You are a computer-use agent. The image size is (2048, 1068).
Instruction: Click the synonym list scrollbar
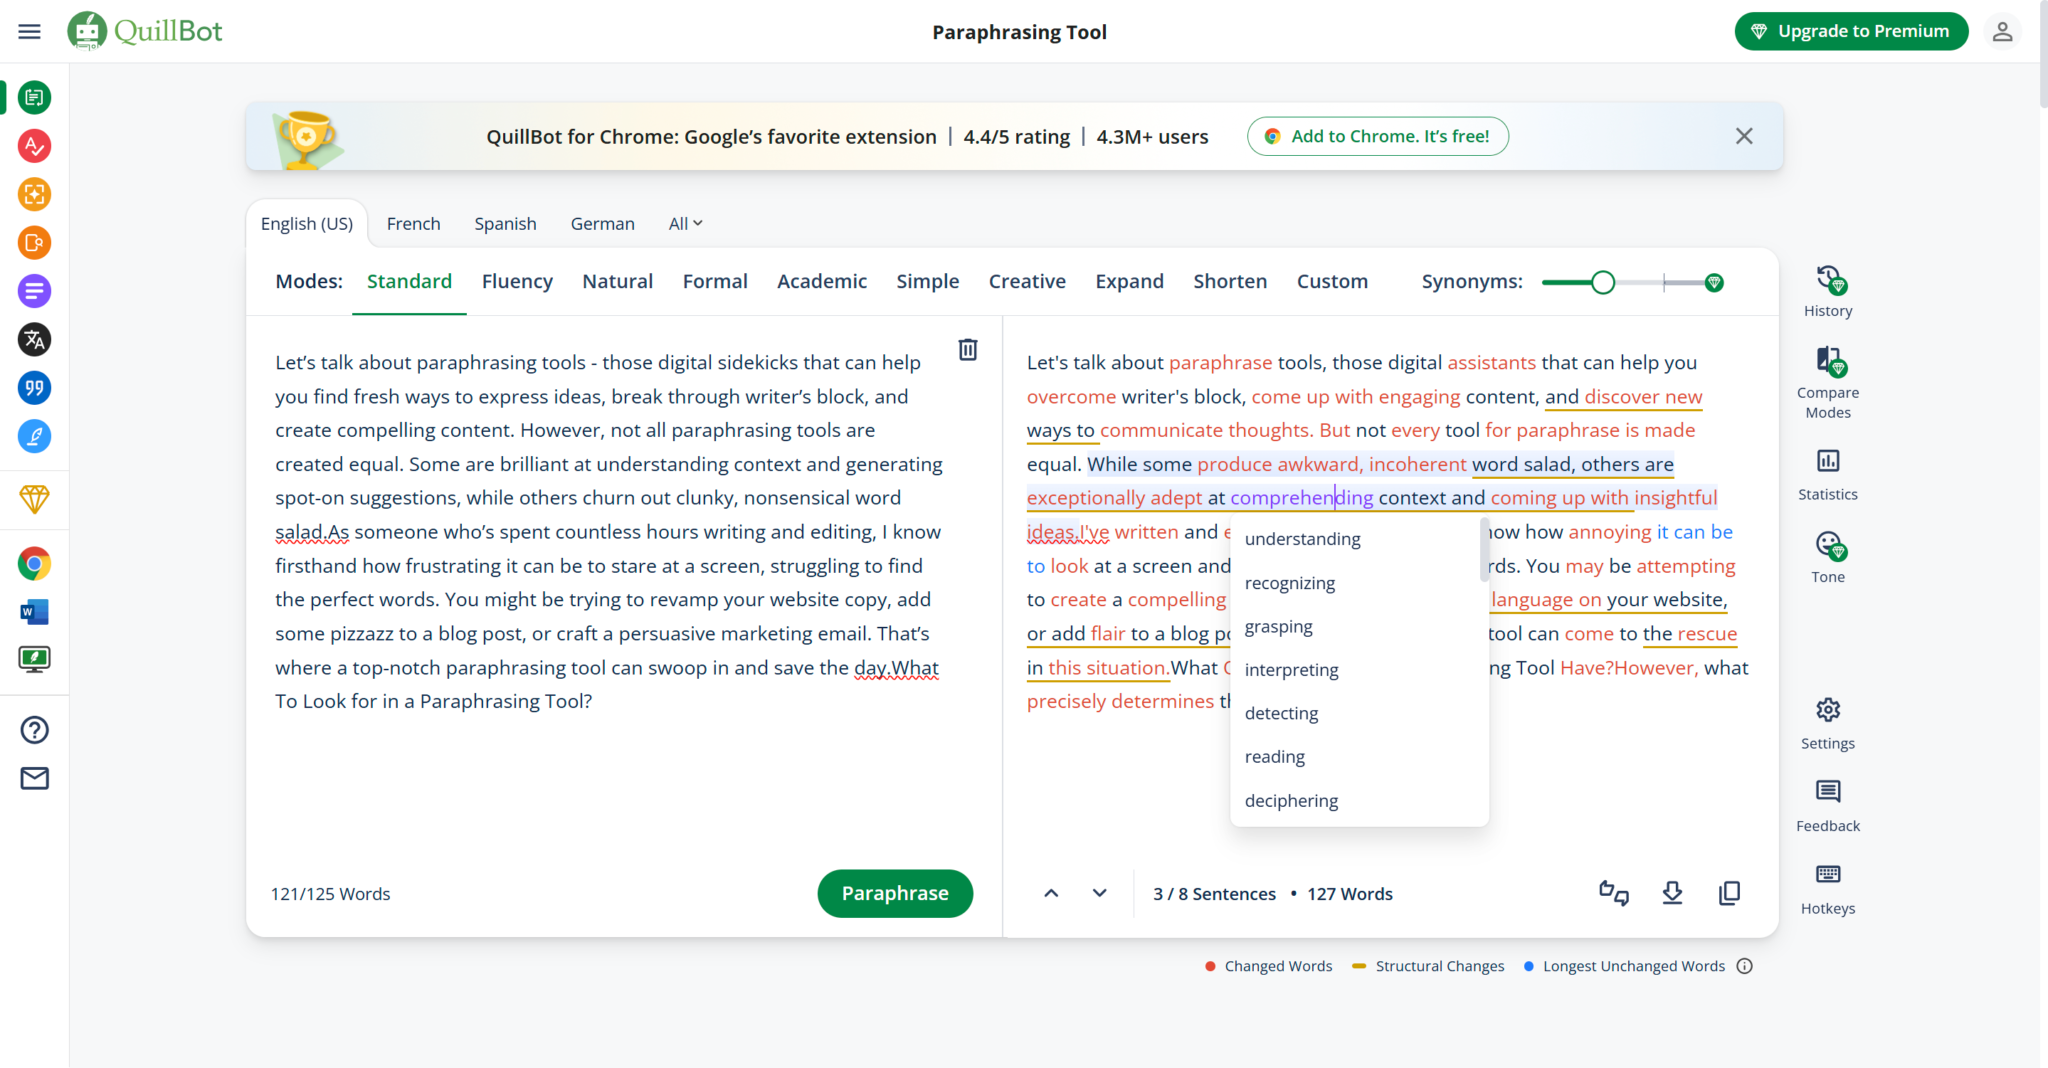pyautogui.click(x=1484, y=549)
